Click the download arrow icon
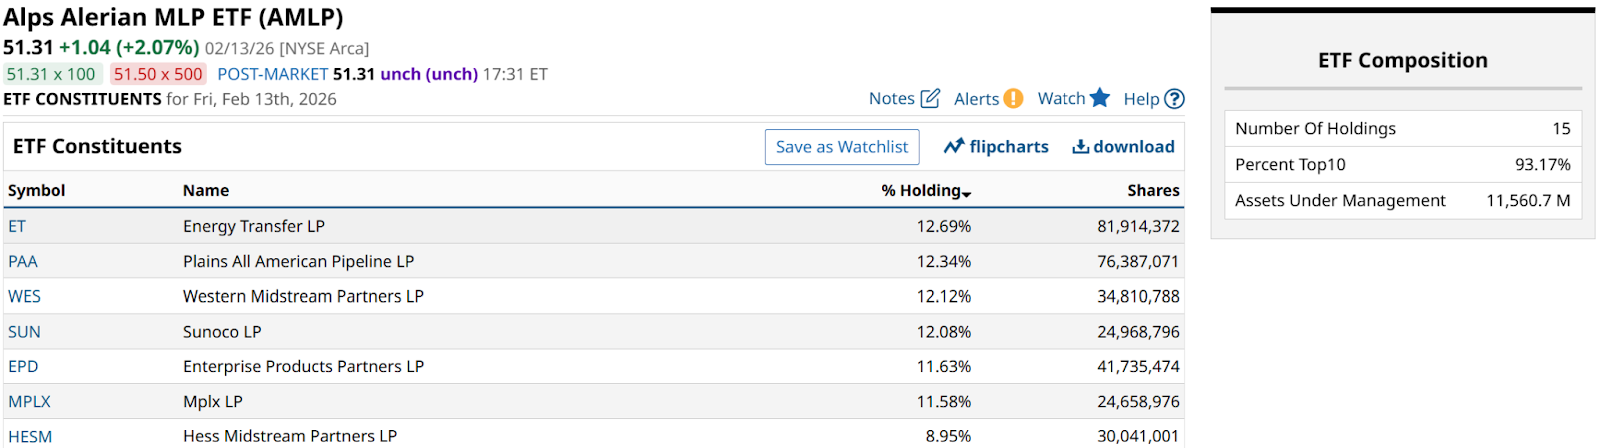Screen dimensions: 1600x448 pyautogui.click(x=1080, y=147)
